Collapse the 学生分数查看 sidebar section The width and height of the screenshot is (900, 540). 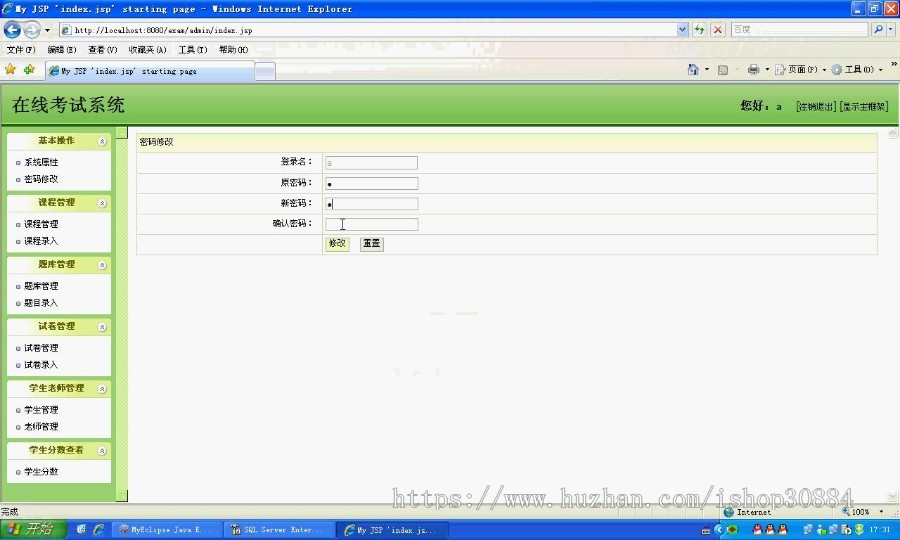coord(102,451)
